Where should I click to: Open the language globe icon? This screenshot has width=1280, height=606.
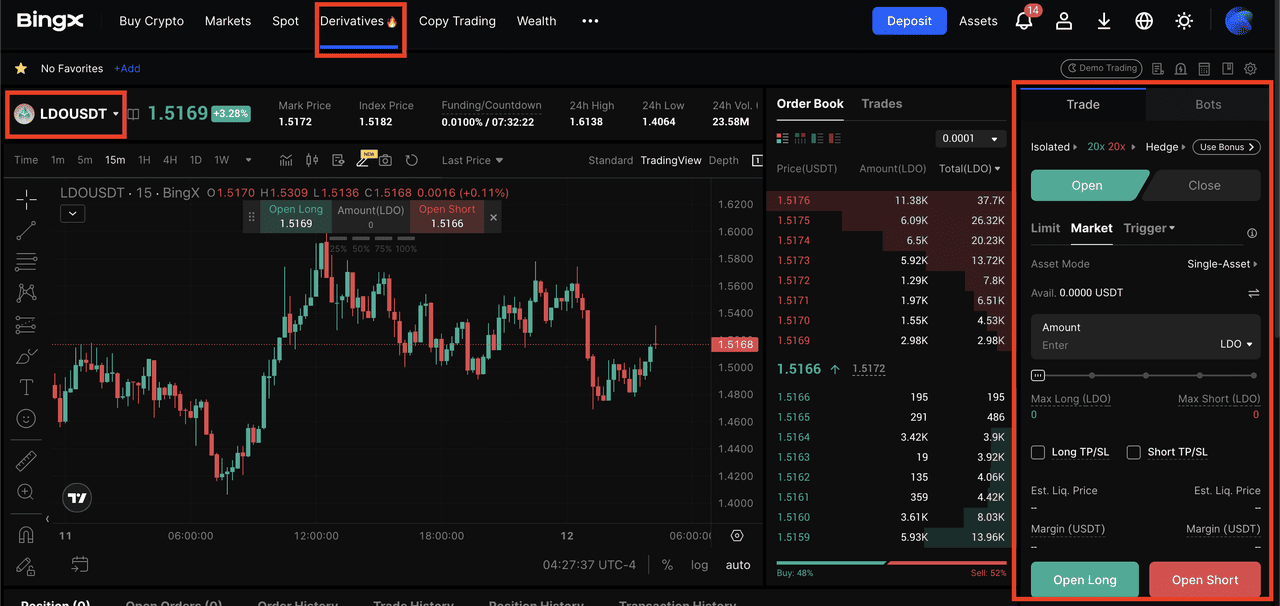tap(1144, 21)
